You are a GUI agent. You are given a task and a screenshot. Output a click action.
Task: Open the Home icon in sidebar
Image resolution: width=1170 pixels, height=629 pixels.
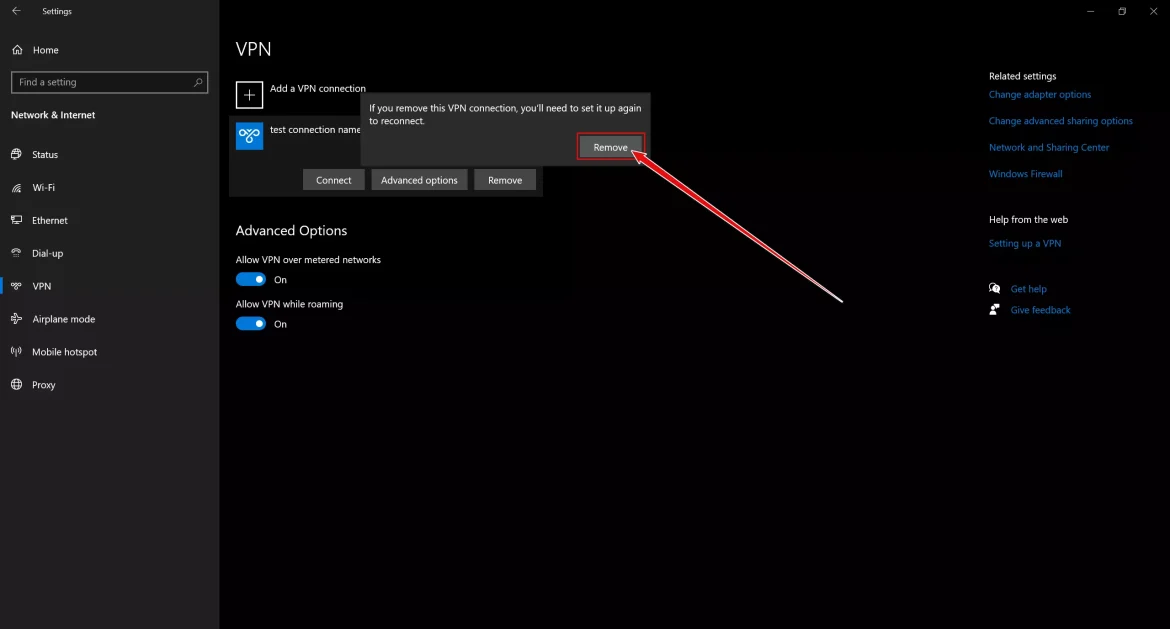17,50
